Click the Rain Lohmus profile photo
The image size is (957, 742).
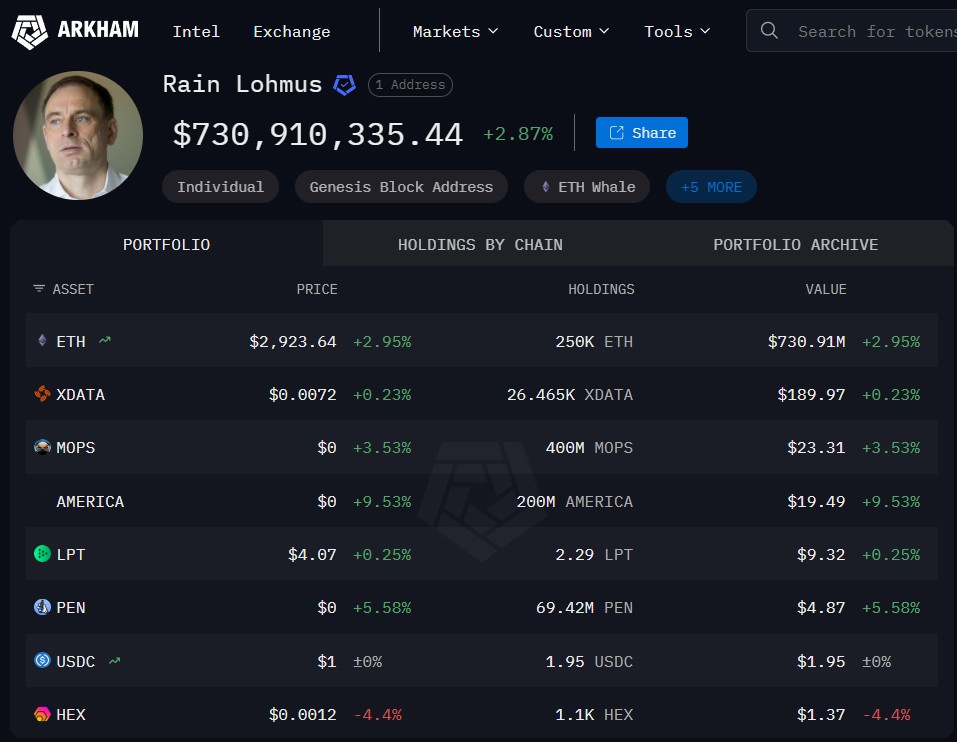pos(78,135)
